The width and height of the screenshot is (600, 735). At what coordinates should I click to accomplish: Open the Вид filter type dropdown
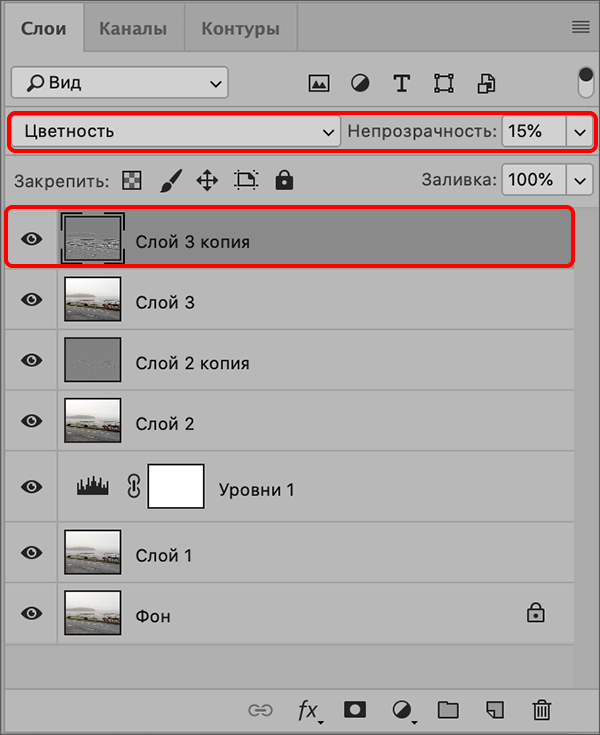(119, 82)
